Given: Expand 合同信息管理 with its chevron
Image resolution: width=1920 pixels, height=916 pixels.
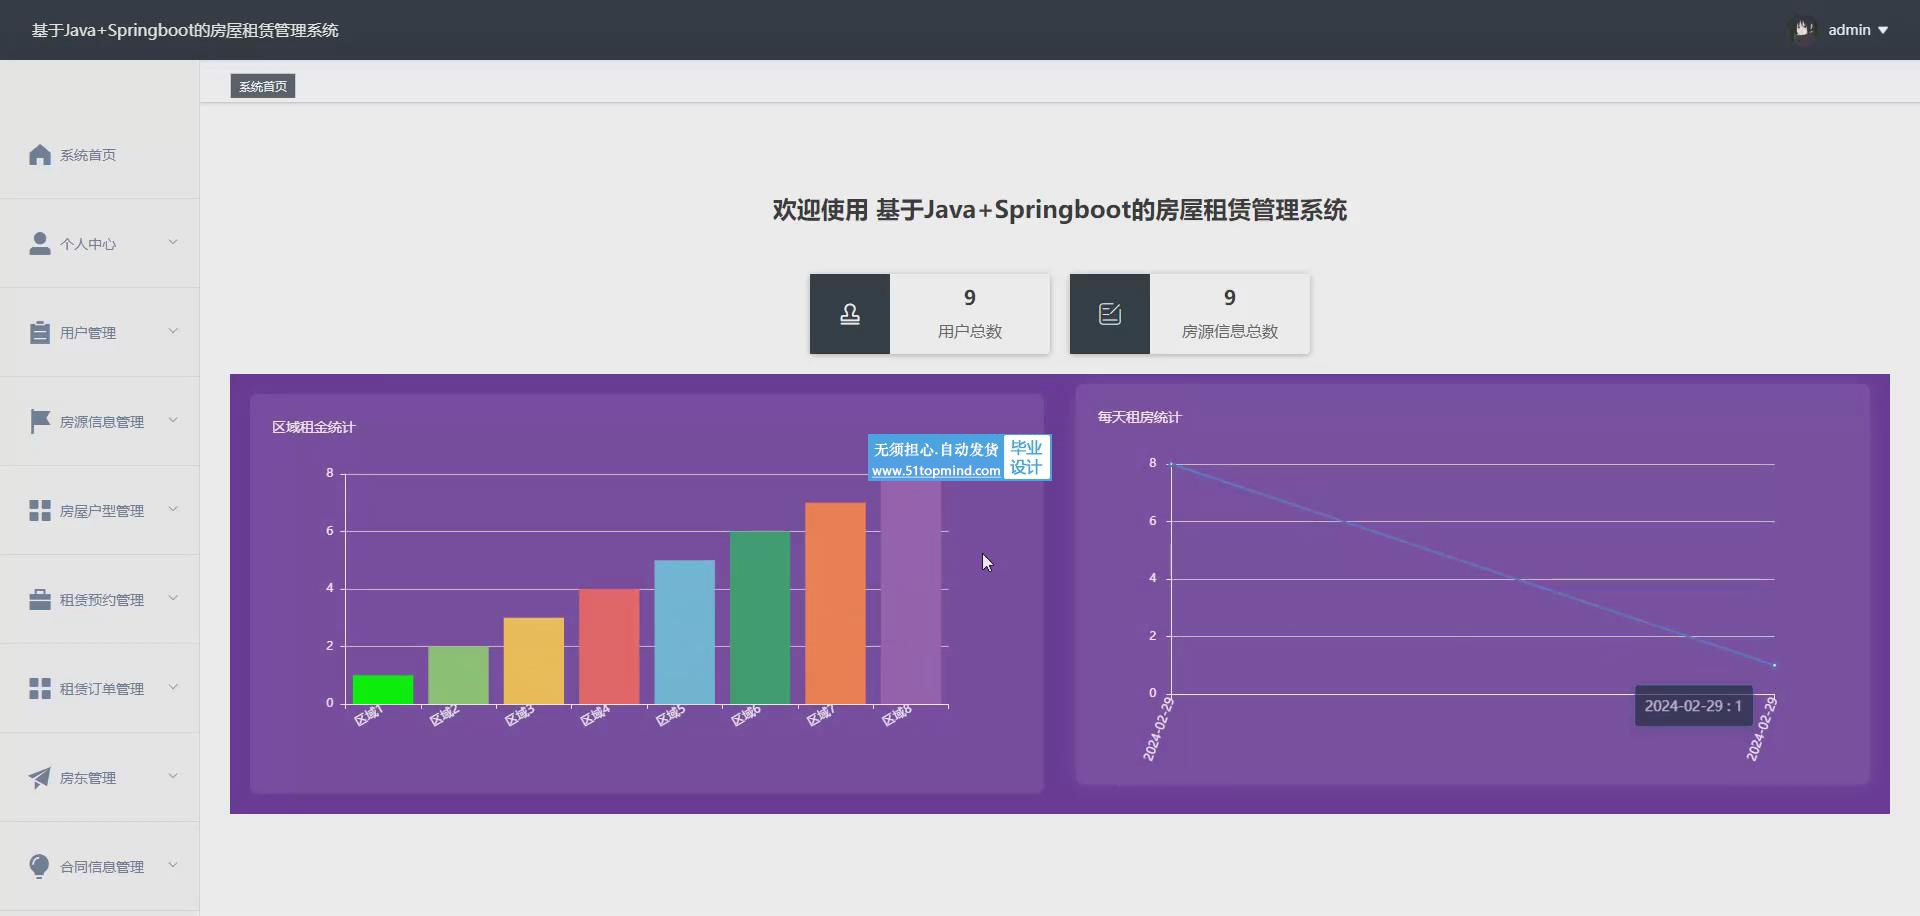Looking at the screenshot, I should [173, 866].
